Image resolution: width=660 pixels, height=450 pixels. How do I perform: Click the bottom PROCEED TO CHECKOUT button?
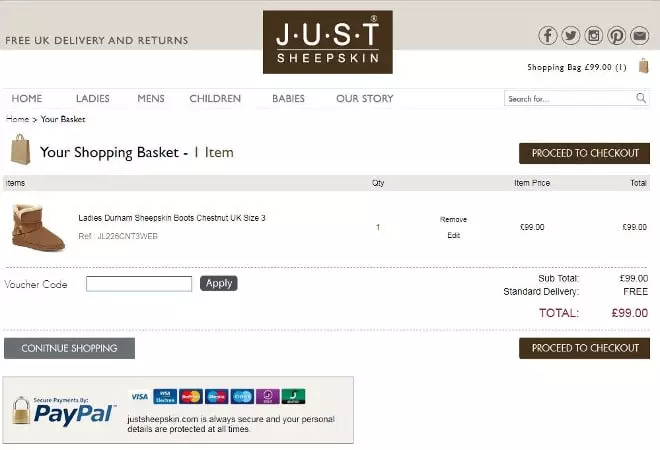(584, 348)
